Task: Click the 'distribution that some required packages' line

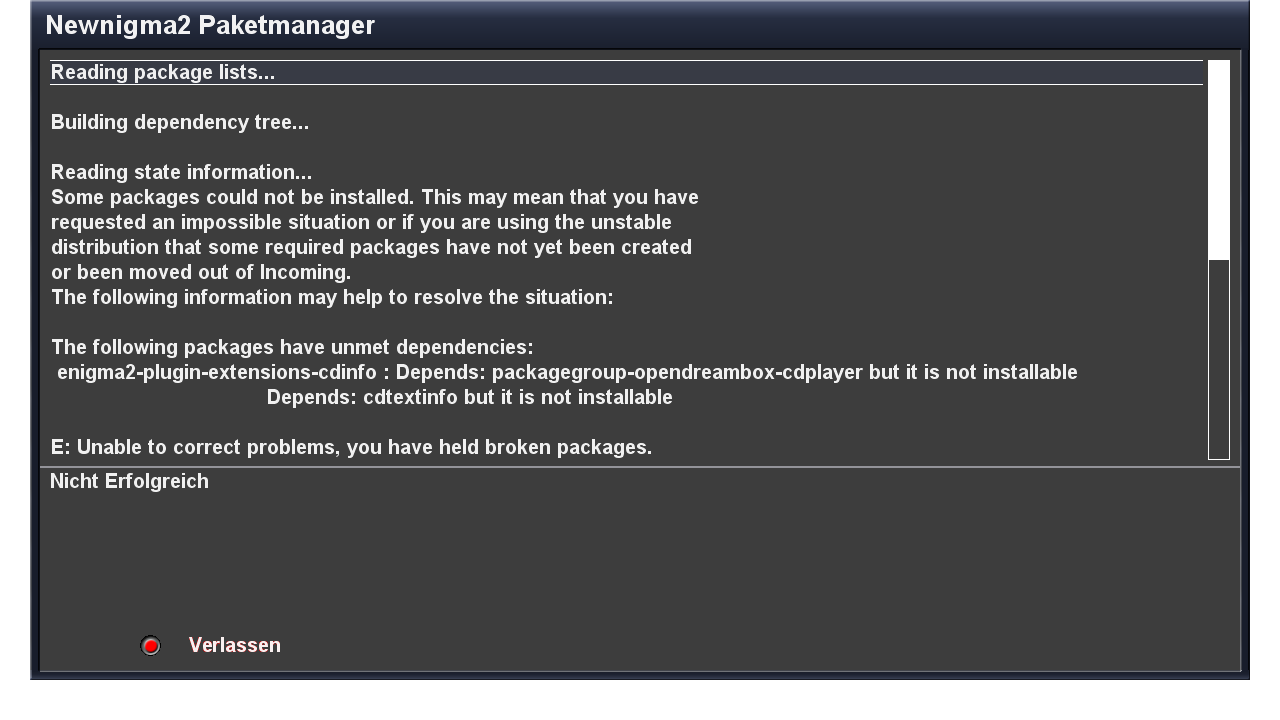Action: [371, 248]
